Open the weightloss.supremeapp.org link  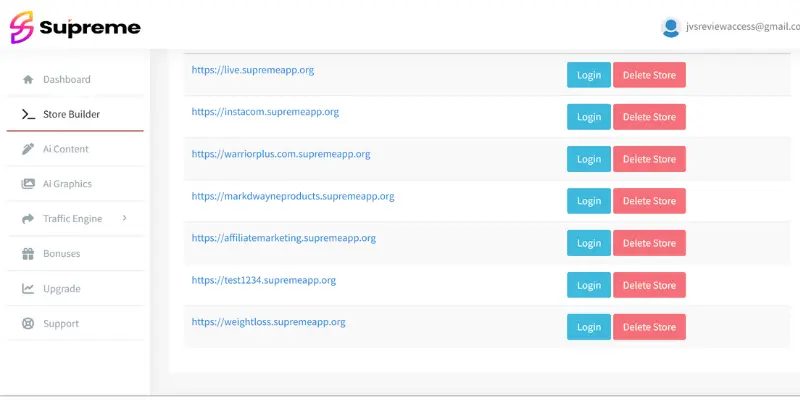[268, 322]
